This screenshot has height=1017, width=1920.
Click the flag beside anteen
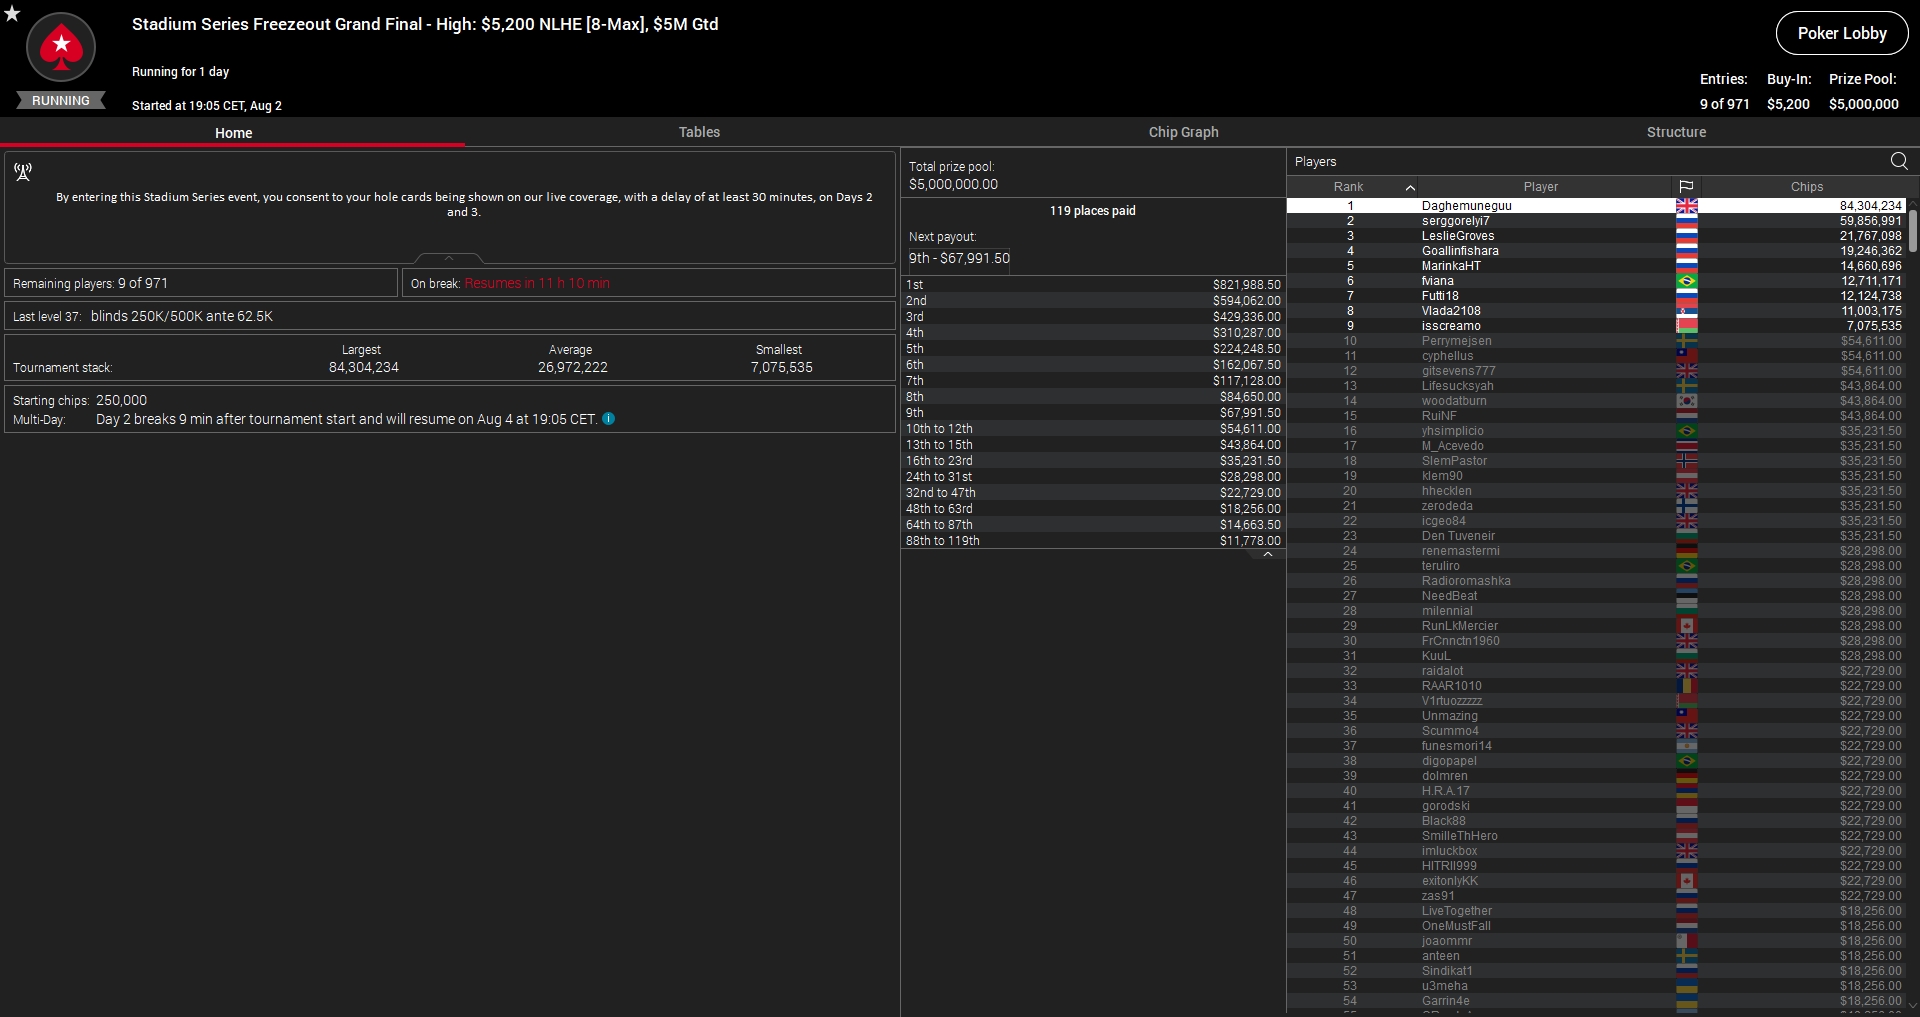pos(1687,956)
